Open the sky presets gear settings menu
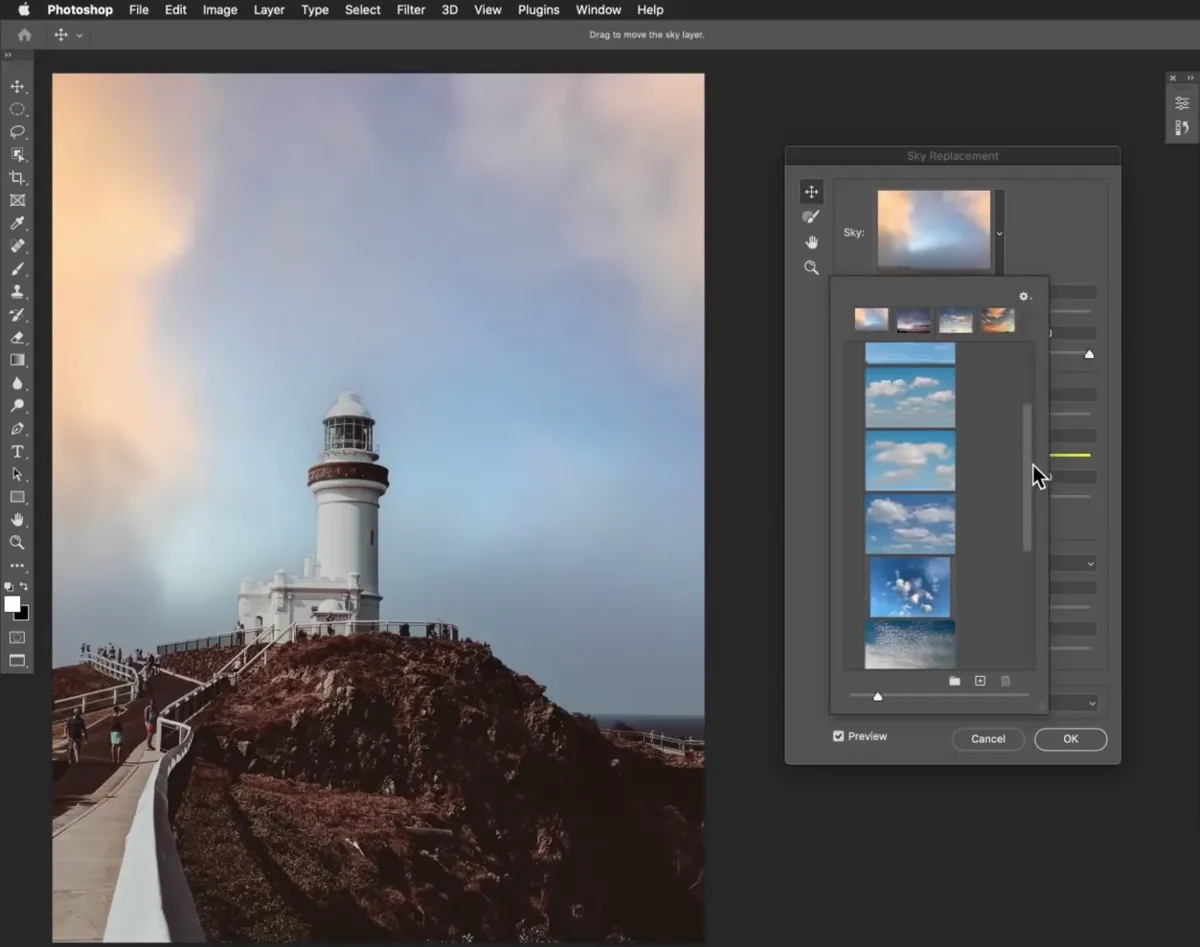Image resolution: width=1200 pixels, height=947 pixels. 1024,296
